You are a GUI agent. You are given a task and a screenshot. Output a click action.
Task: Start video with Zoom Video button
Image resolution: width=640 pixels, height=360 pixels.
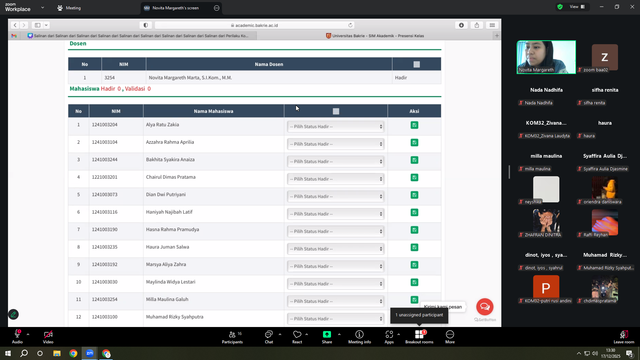pyautogui.click(x=48, y=337)
